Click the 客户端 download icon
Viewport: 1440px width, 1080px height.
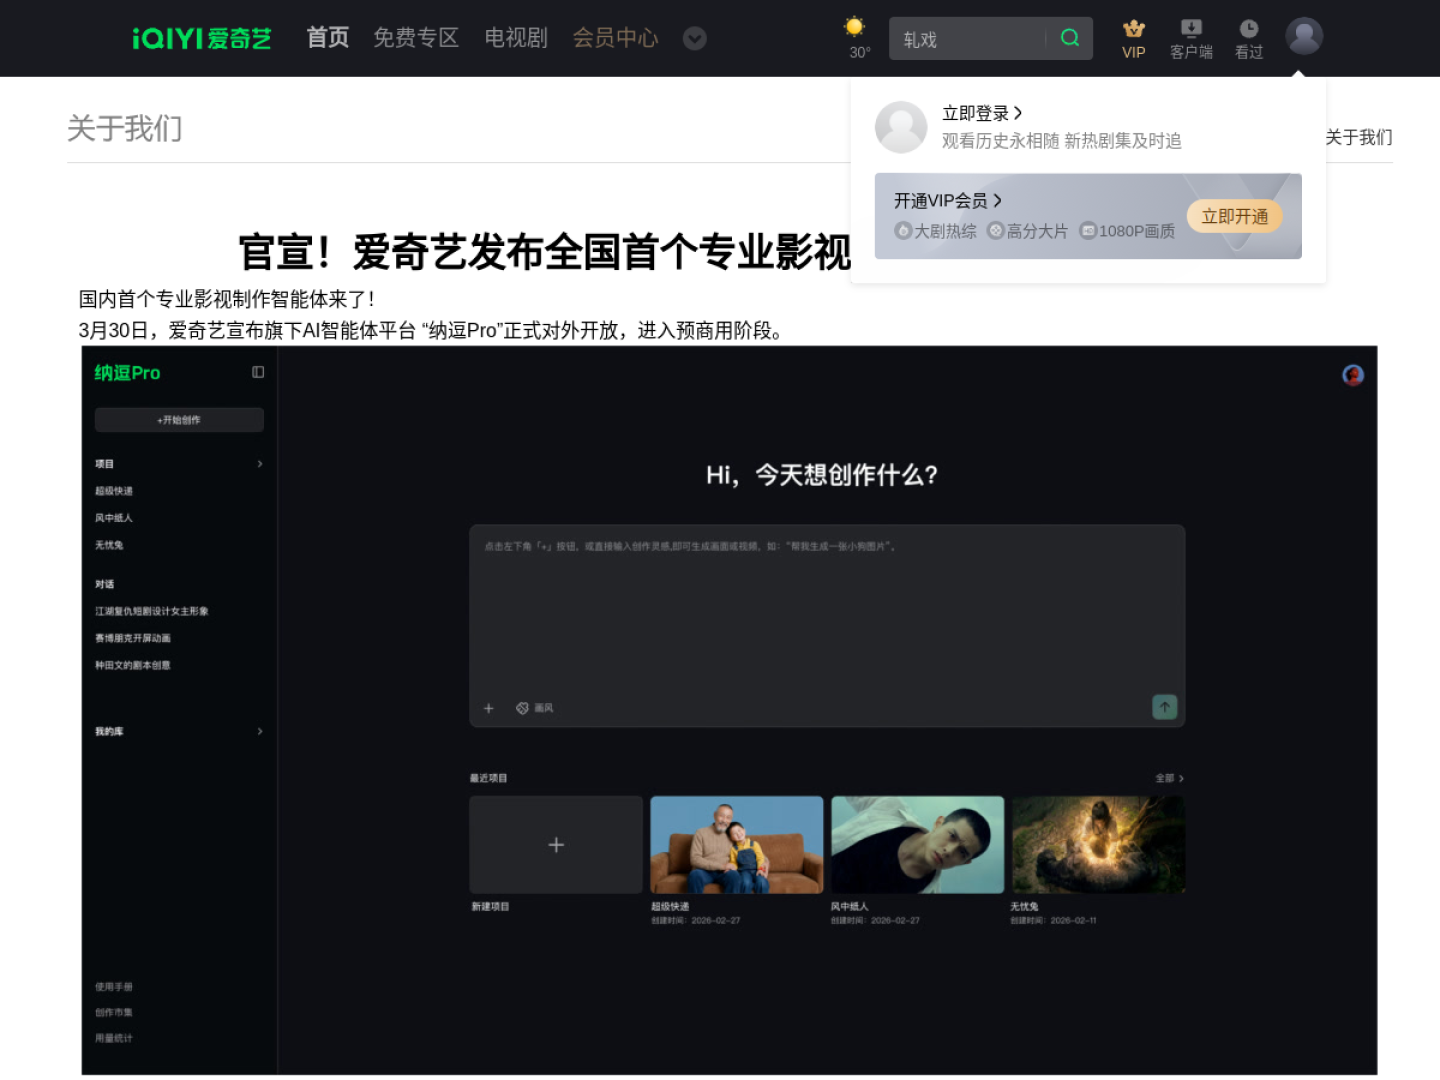(x=1191, y=29)
